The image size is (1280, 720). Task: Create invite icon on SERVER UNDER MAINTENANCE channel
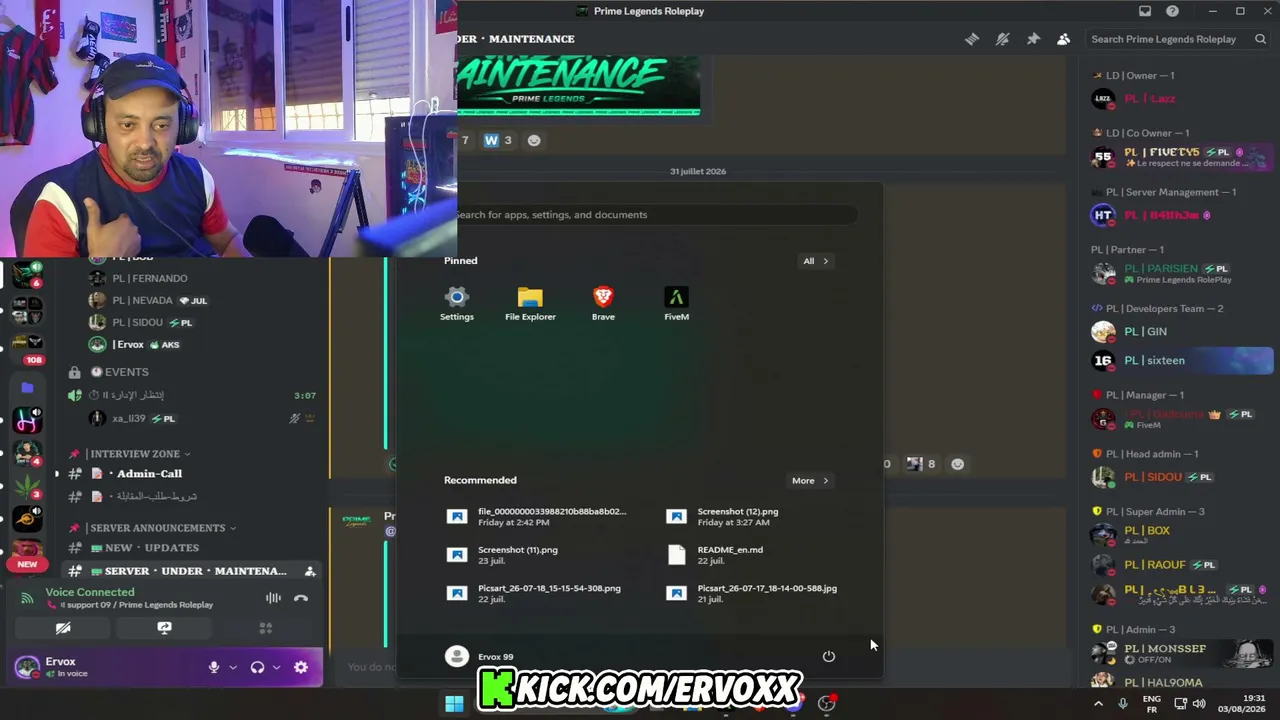tap(310, 571)
